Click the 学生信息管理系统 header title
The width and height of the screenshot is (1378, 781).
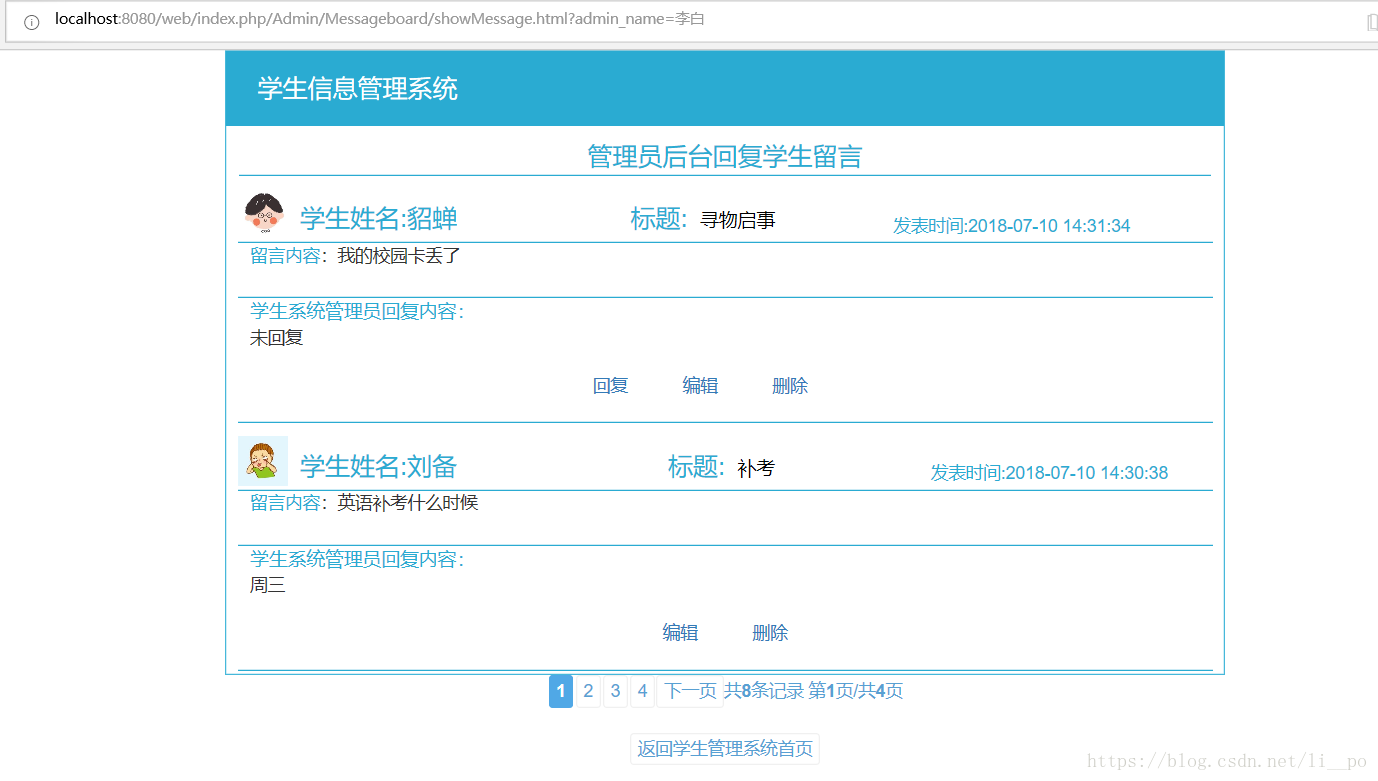point(358,89)
